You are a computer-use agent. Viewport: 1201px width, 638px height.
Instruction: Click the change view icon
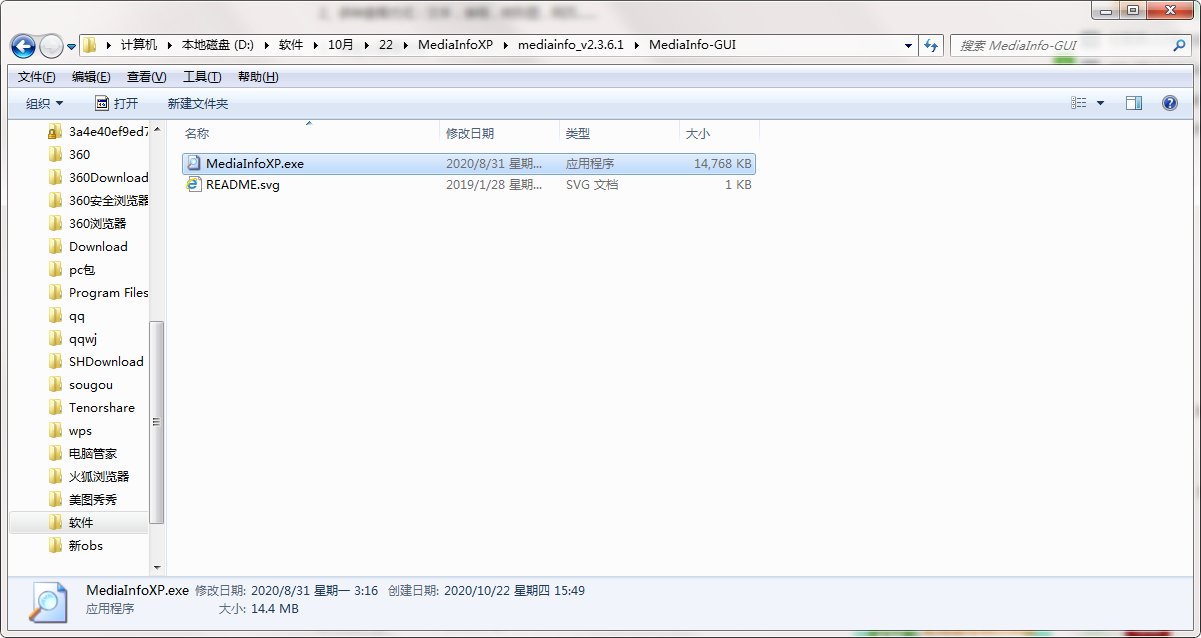tap(1078, 103)
